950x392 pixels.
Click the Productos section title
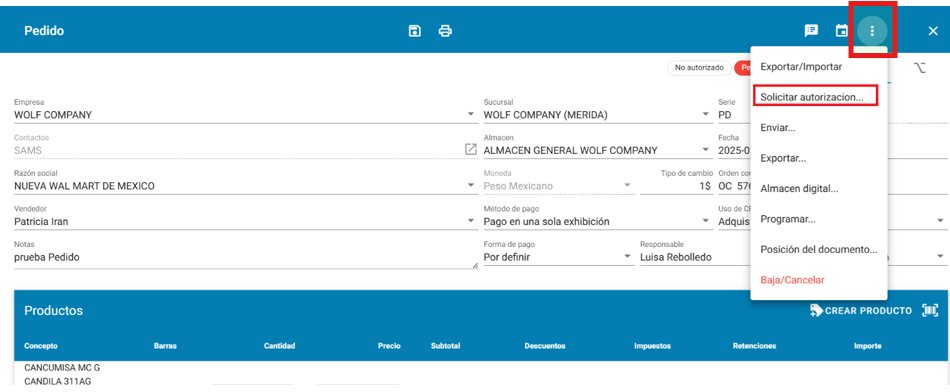pyautogui.click(x=53, y=311)
